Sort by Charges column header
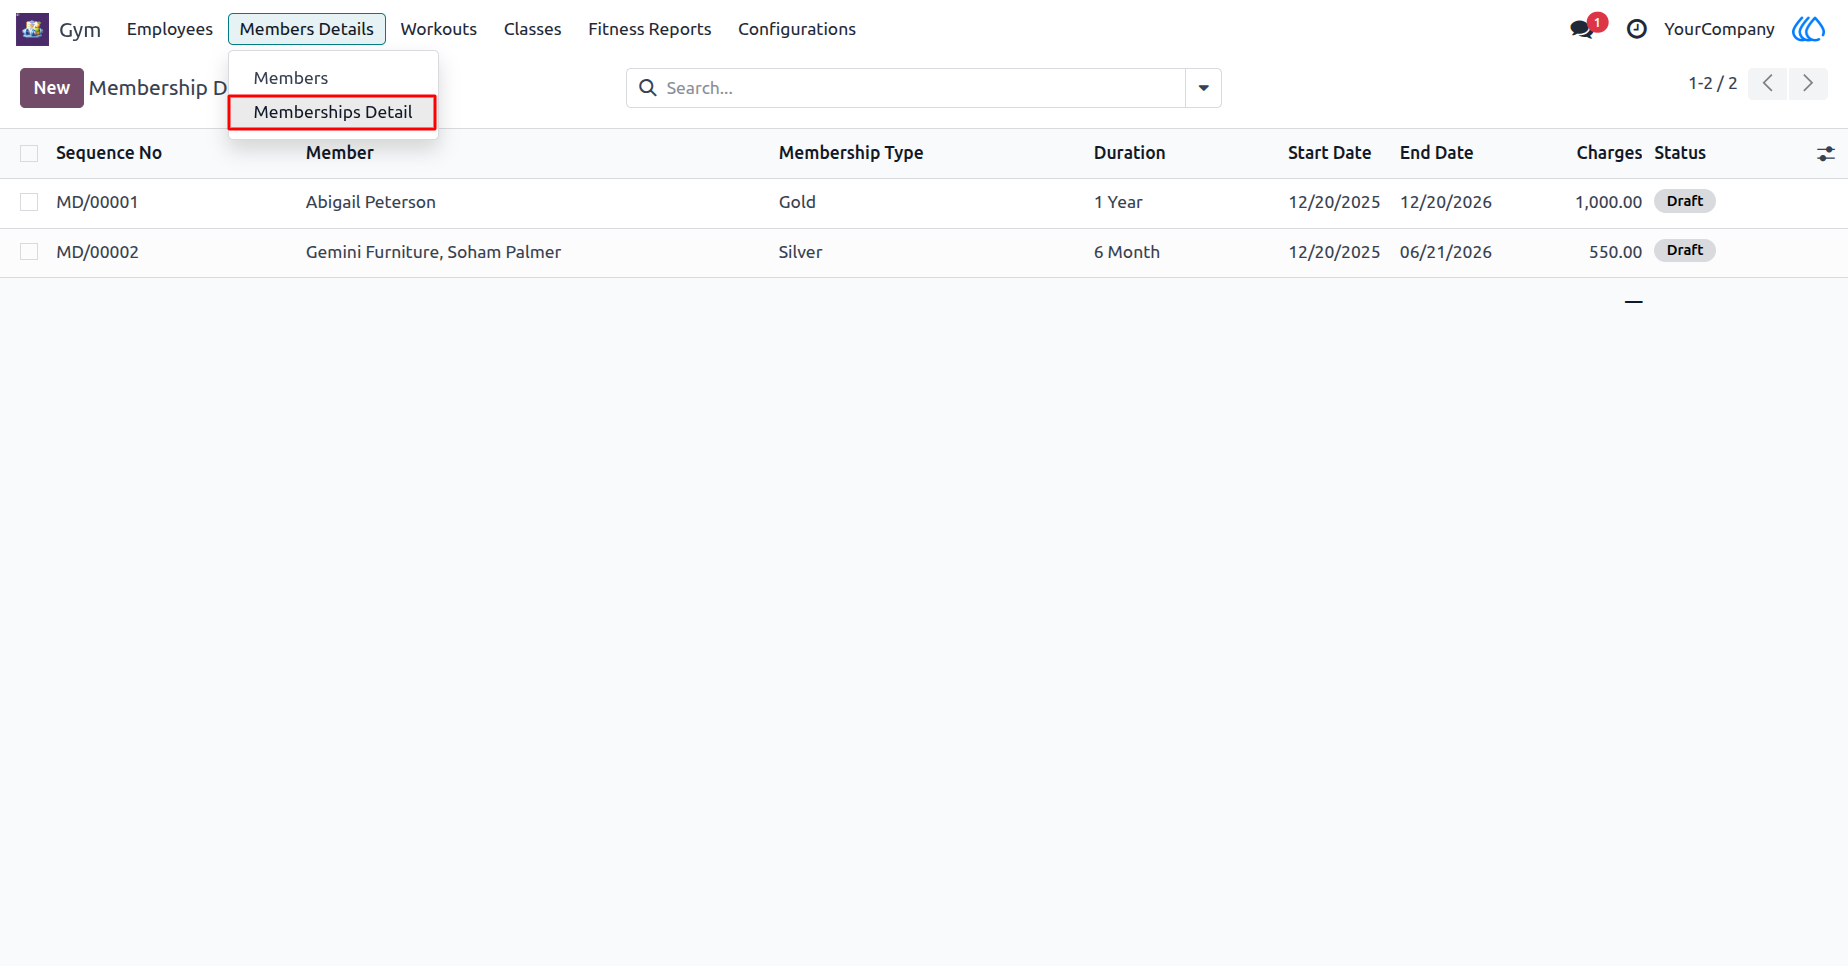This screenshot has width=1848, height=966. click(1610, 153)
